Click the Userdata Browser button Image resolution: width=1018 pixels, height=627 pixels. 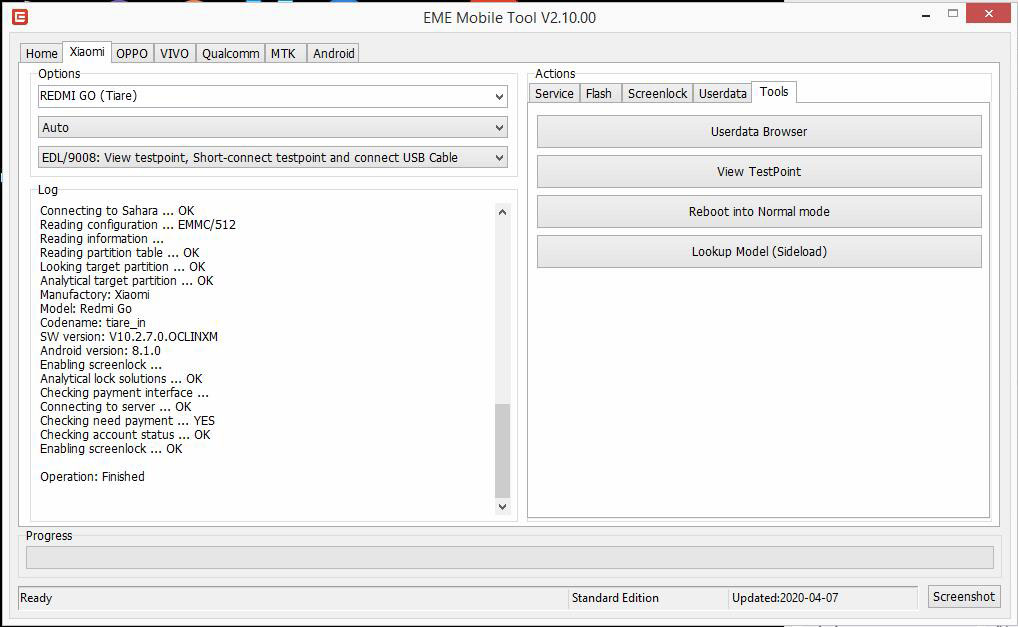pyautogui.click(x=759, y=132)
